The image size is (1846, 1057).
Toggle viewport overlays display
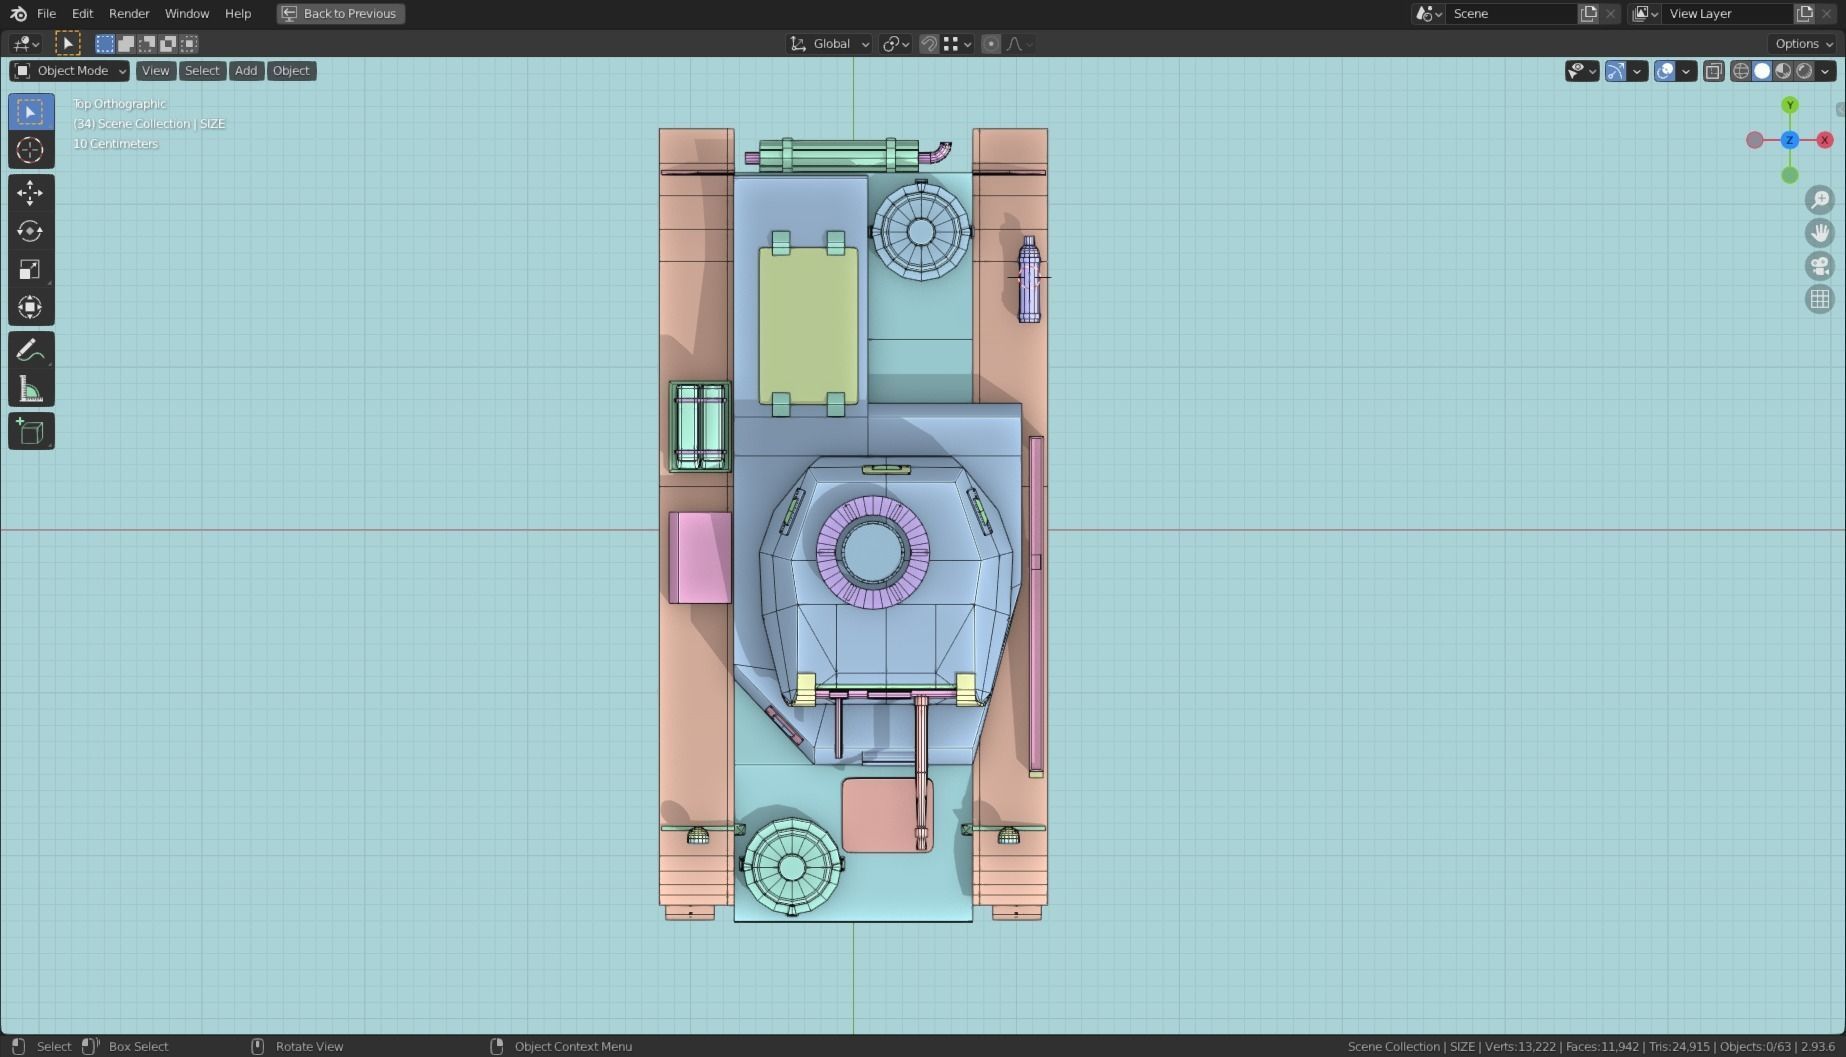pyautogui.click(x=1665, y=70)
